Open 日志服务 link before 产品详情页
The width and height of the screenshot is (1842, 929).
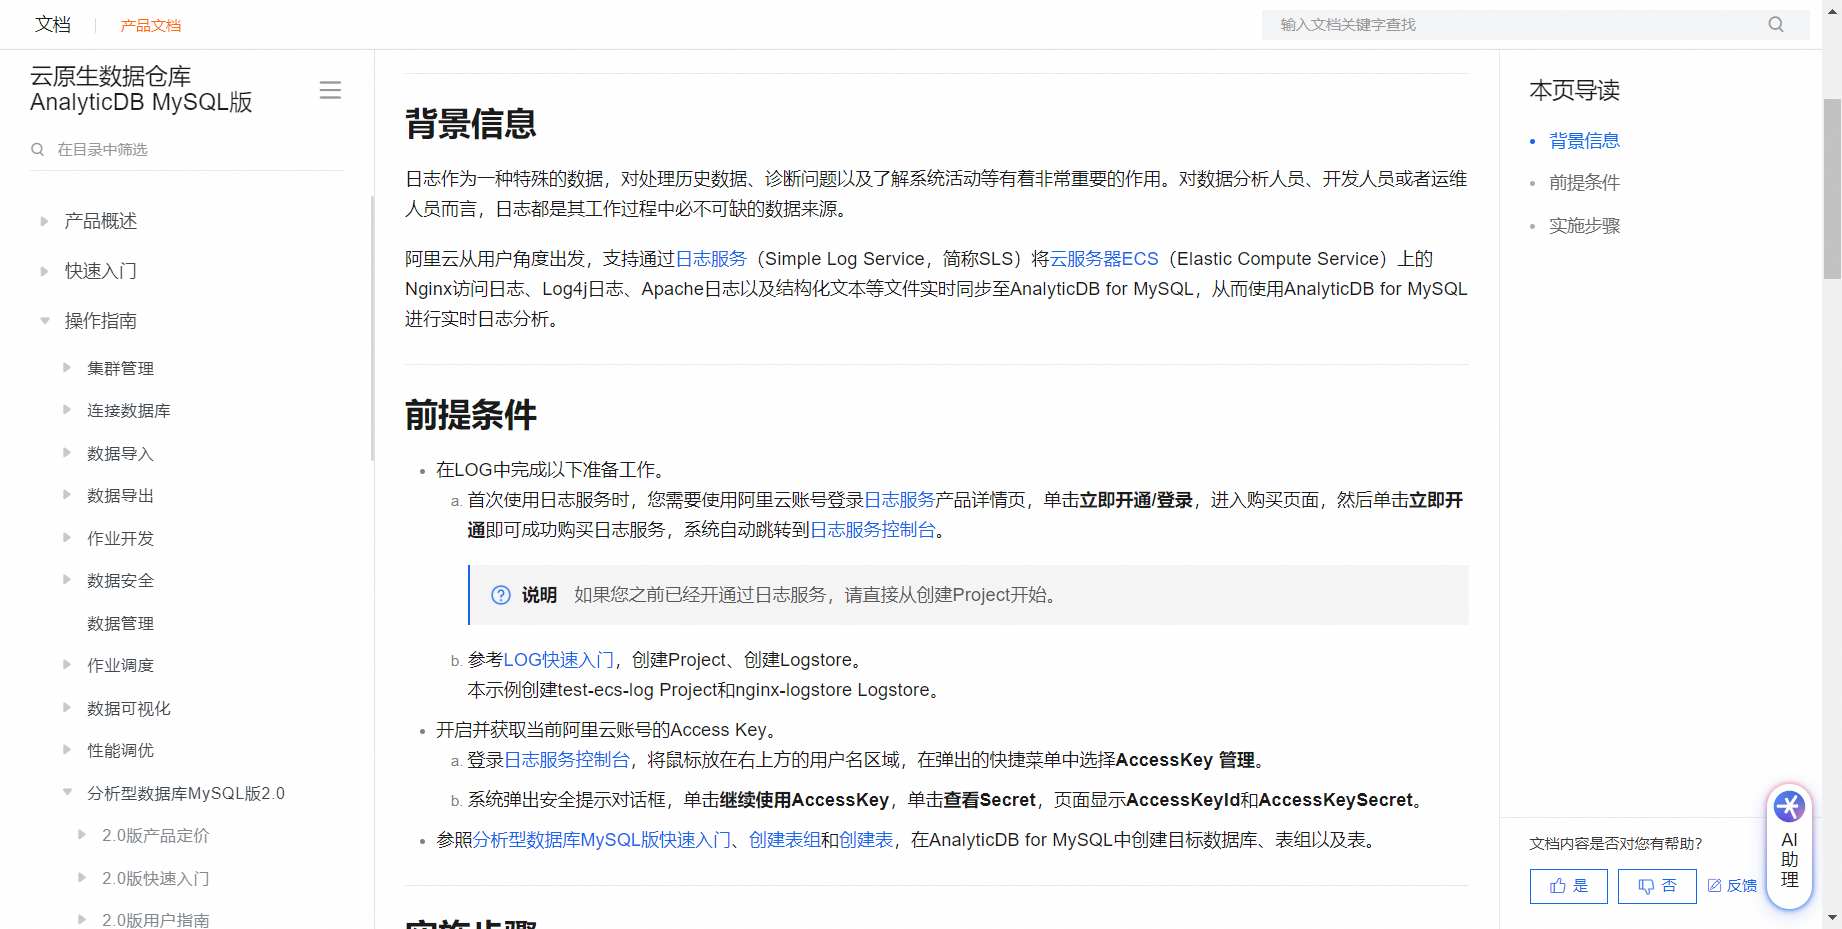click(899, 500)
